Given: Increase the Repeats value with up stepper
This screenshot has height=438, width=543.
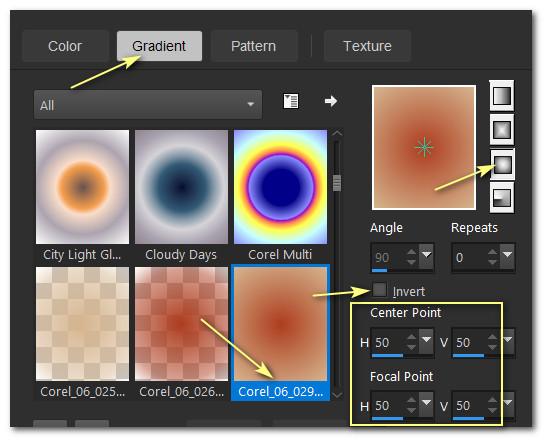Looking at the screenshot, I should (492, 252).
